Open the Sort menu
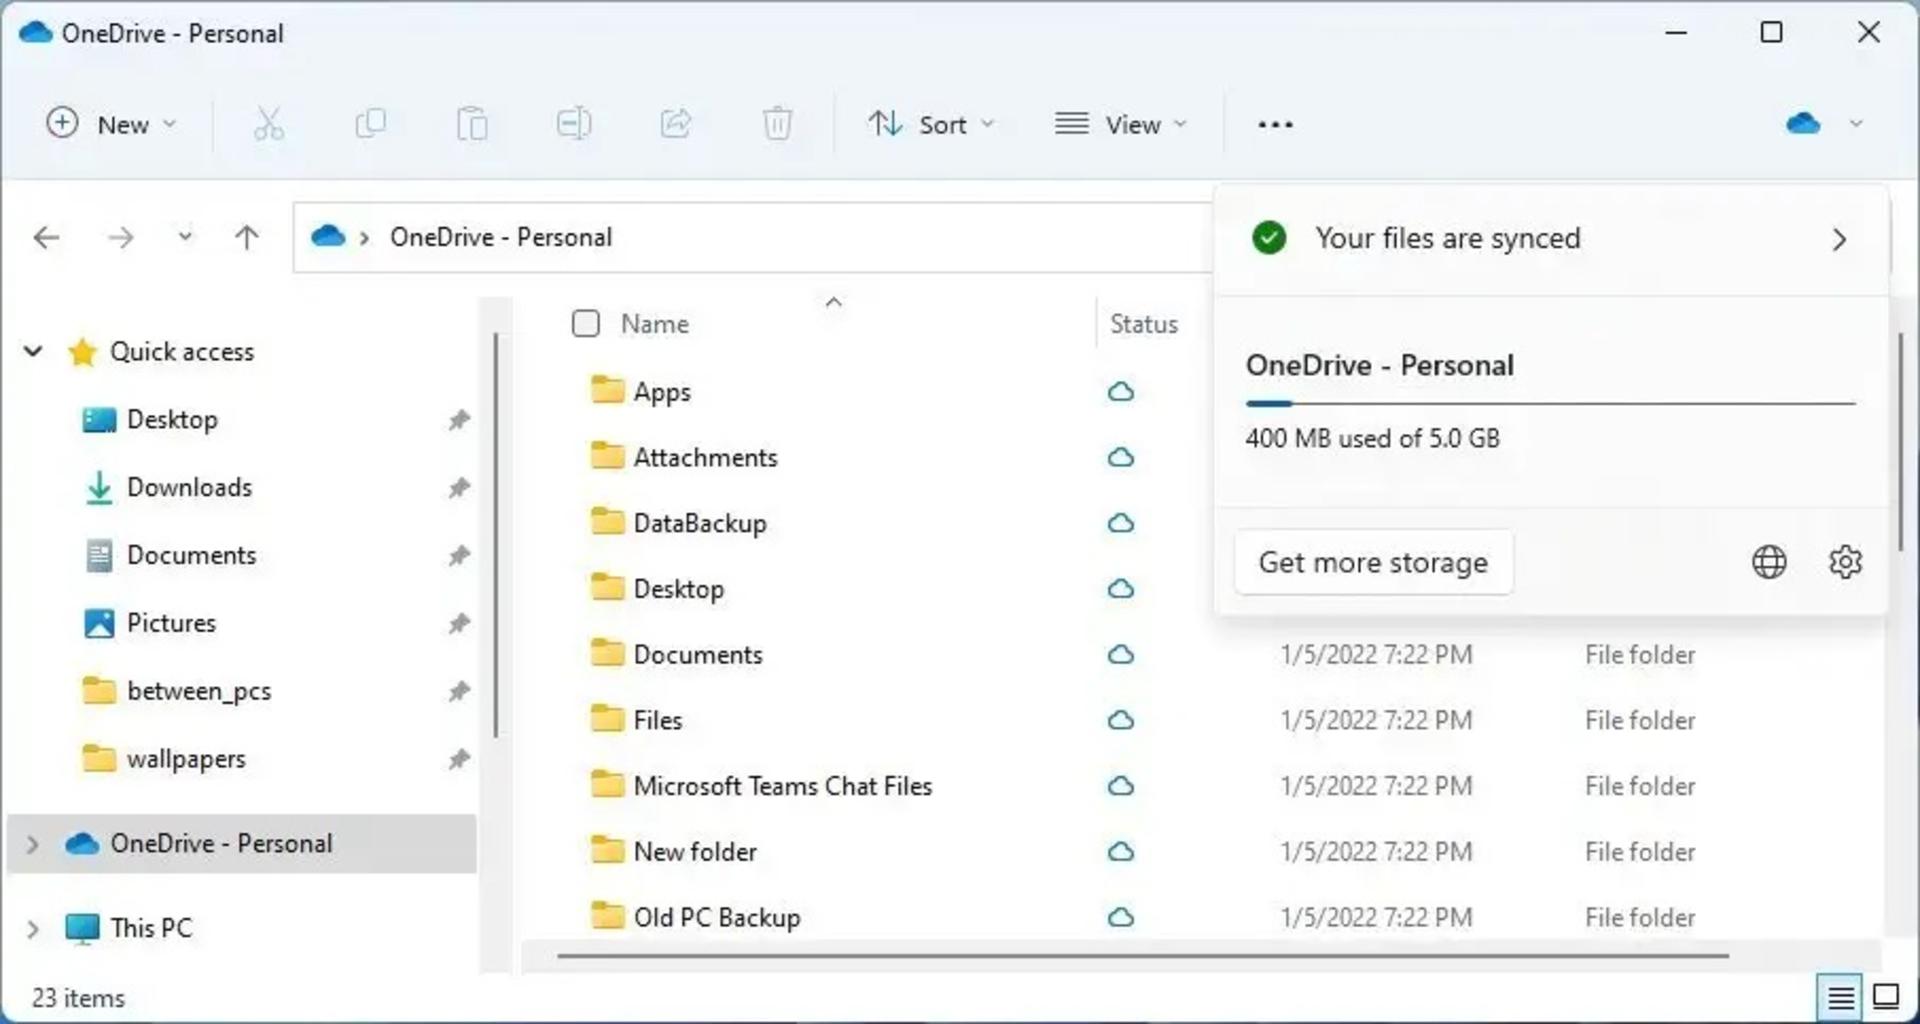Viewport: 1920px width, 1024px height. click(931, 124)
